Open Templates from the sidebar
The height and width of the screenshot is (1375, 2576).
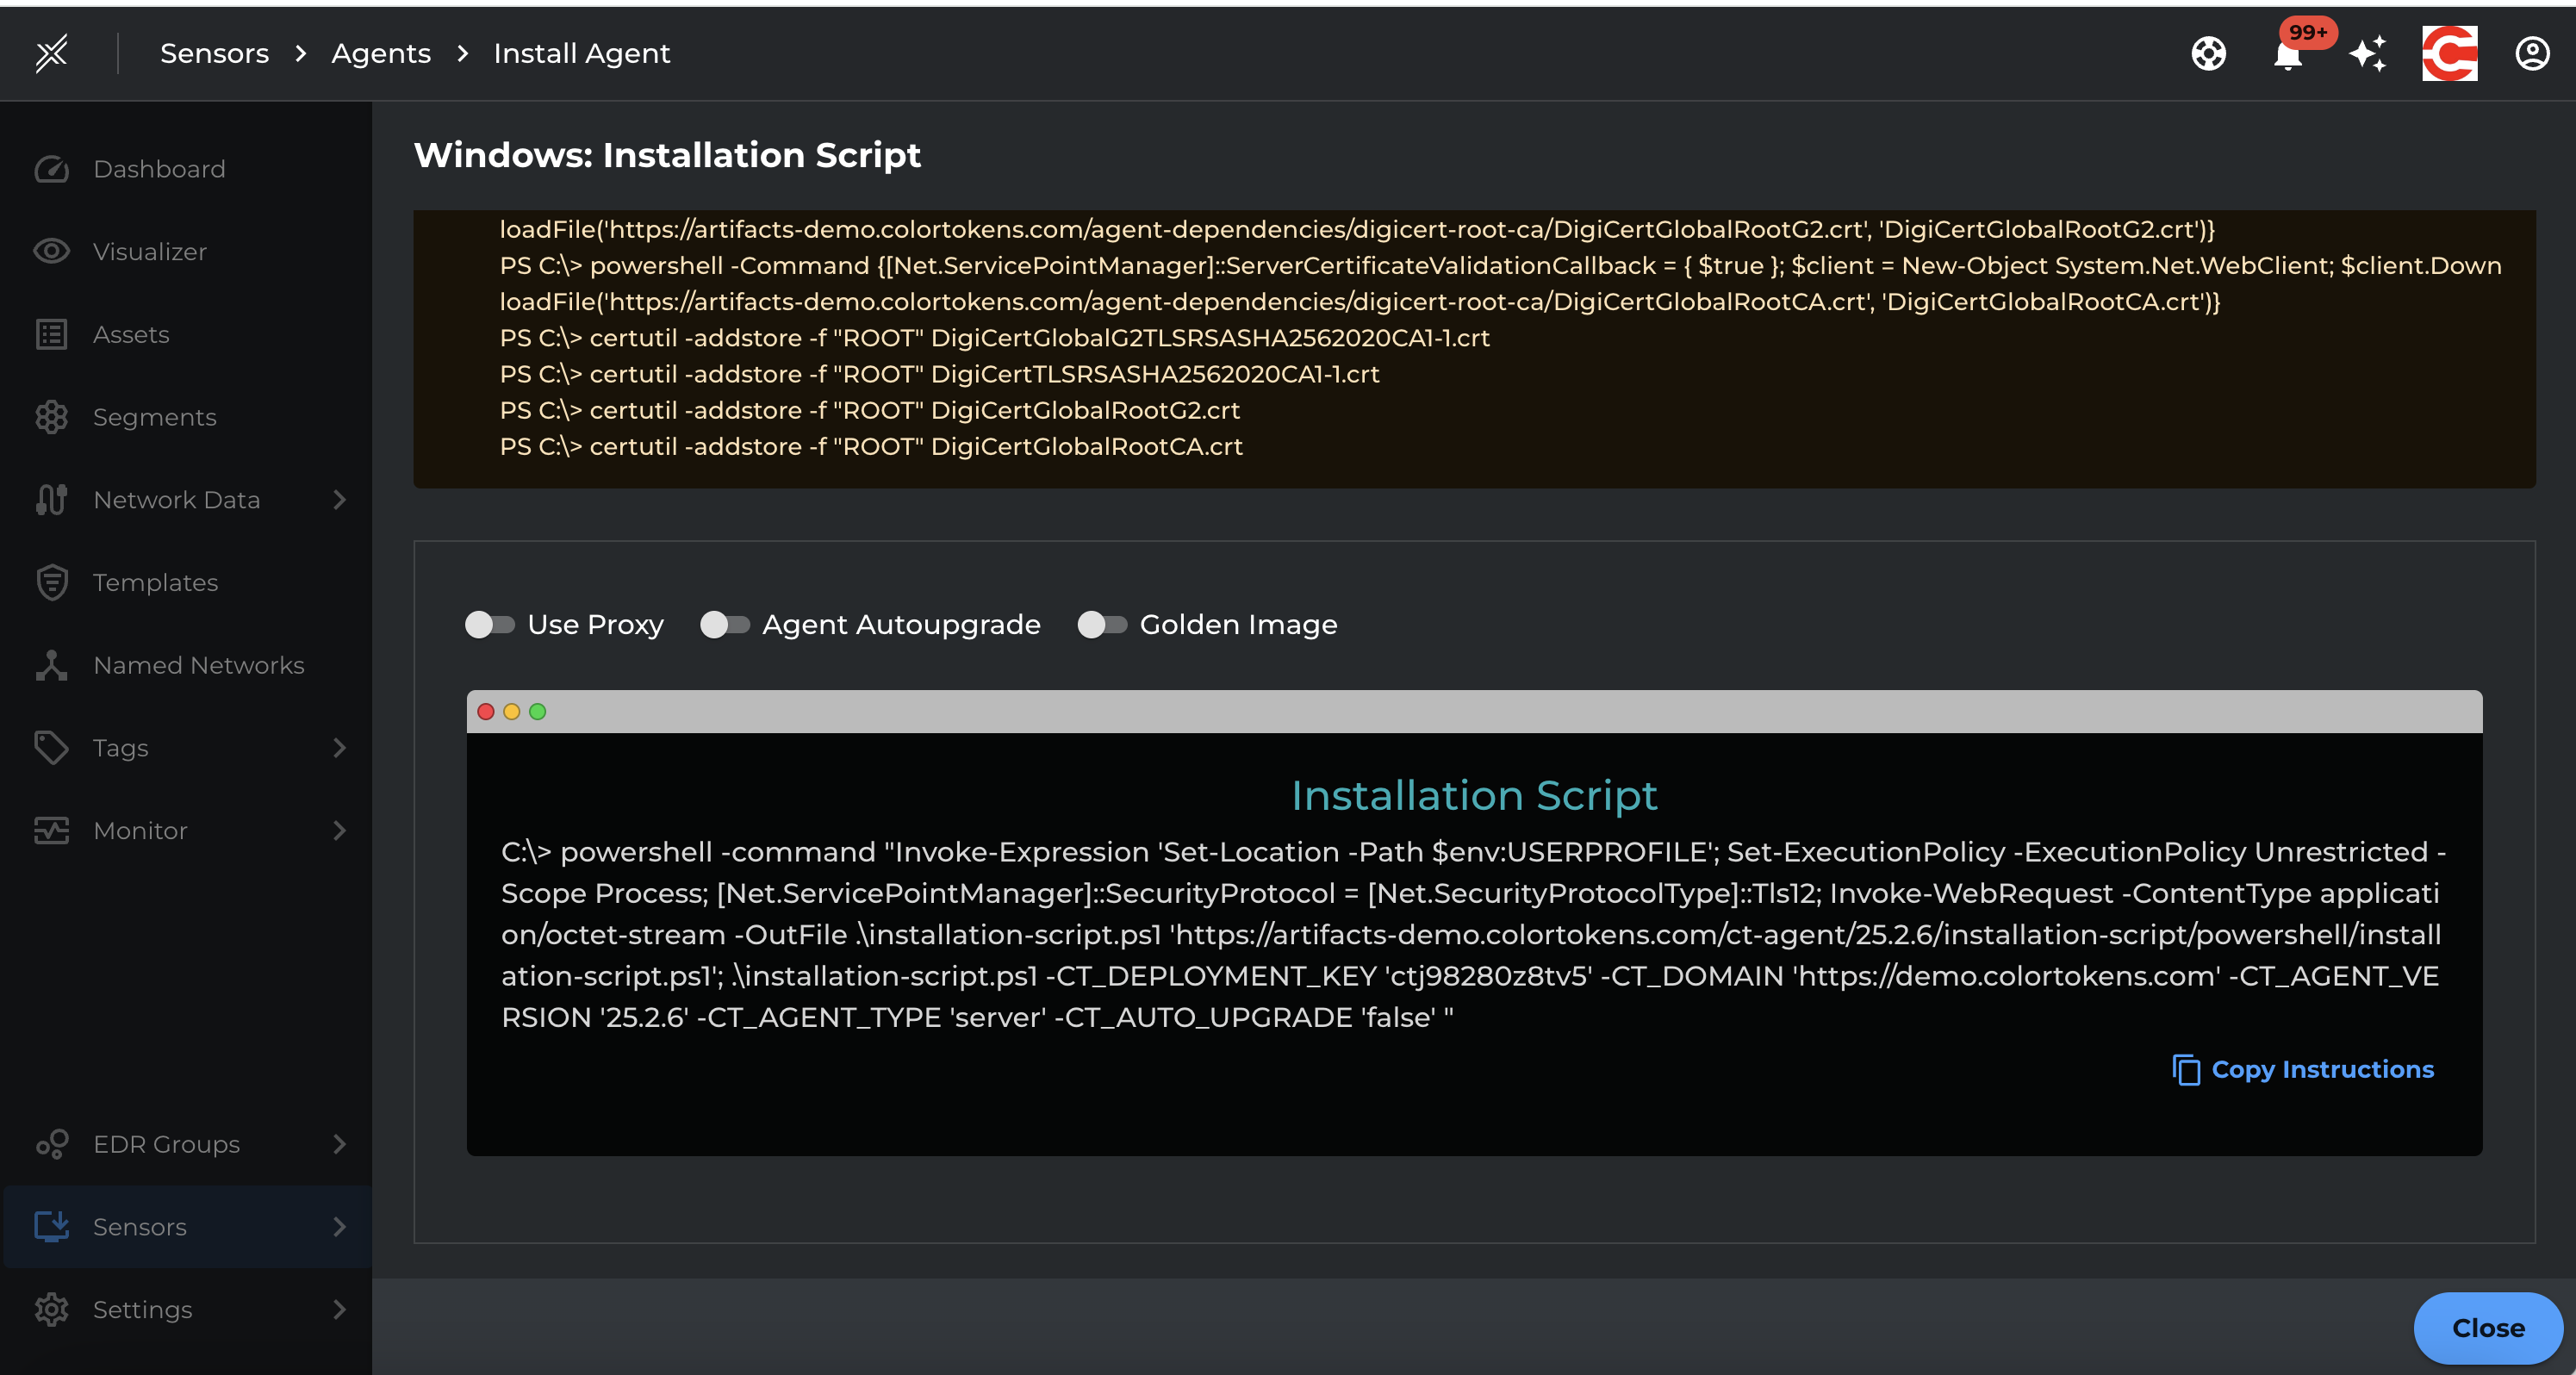(156, 582)
